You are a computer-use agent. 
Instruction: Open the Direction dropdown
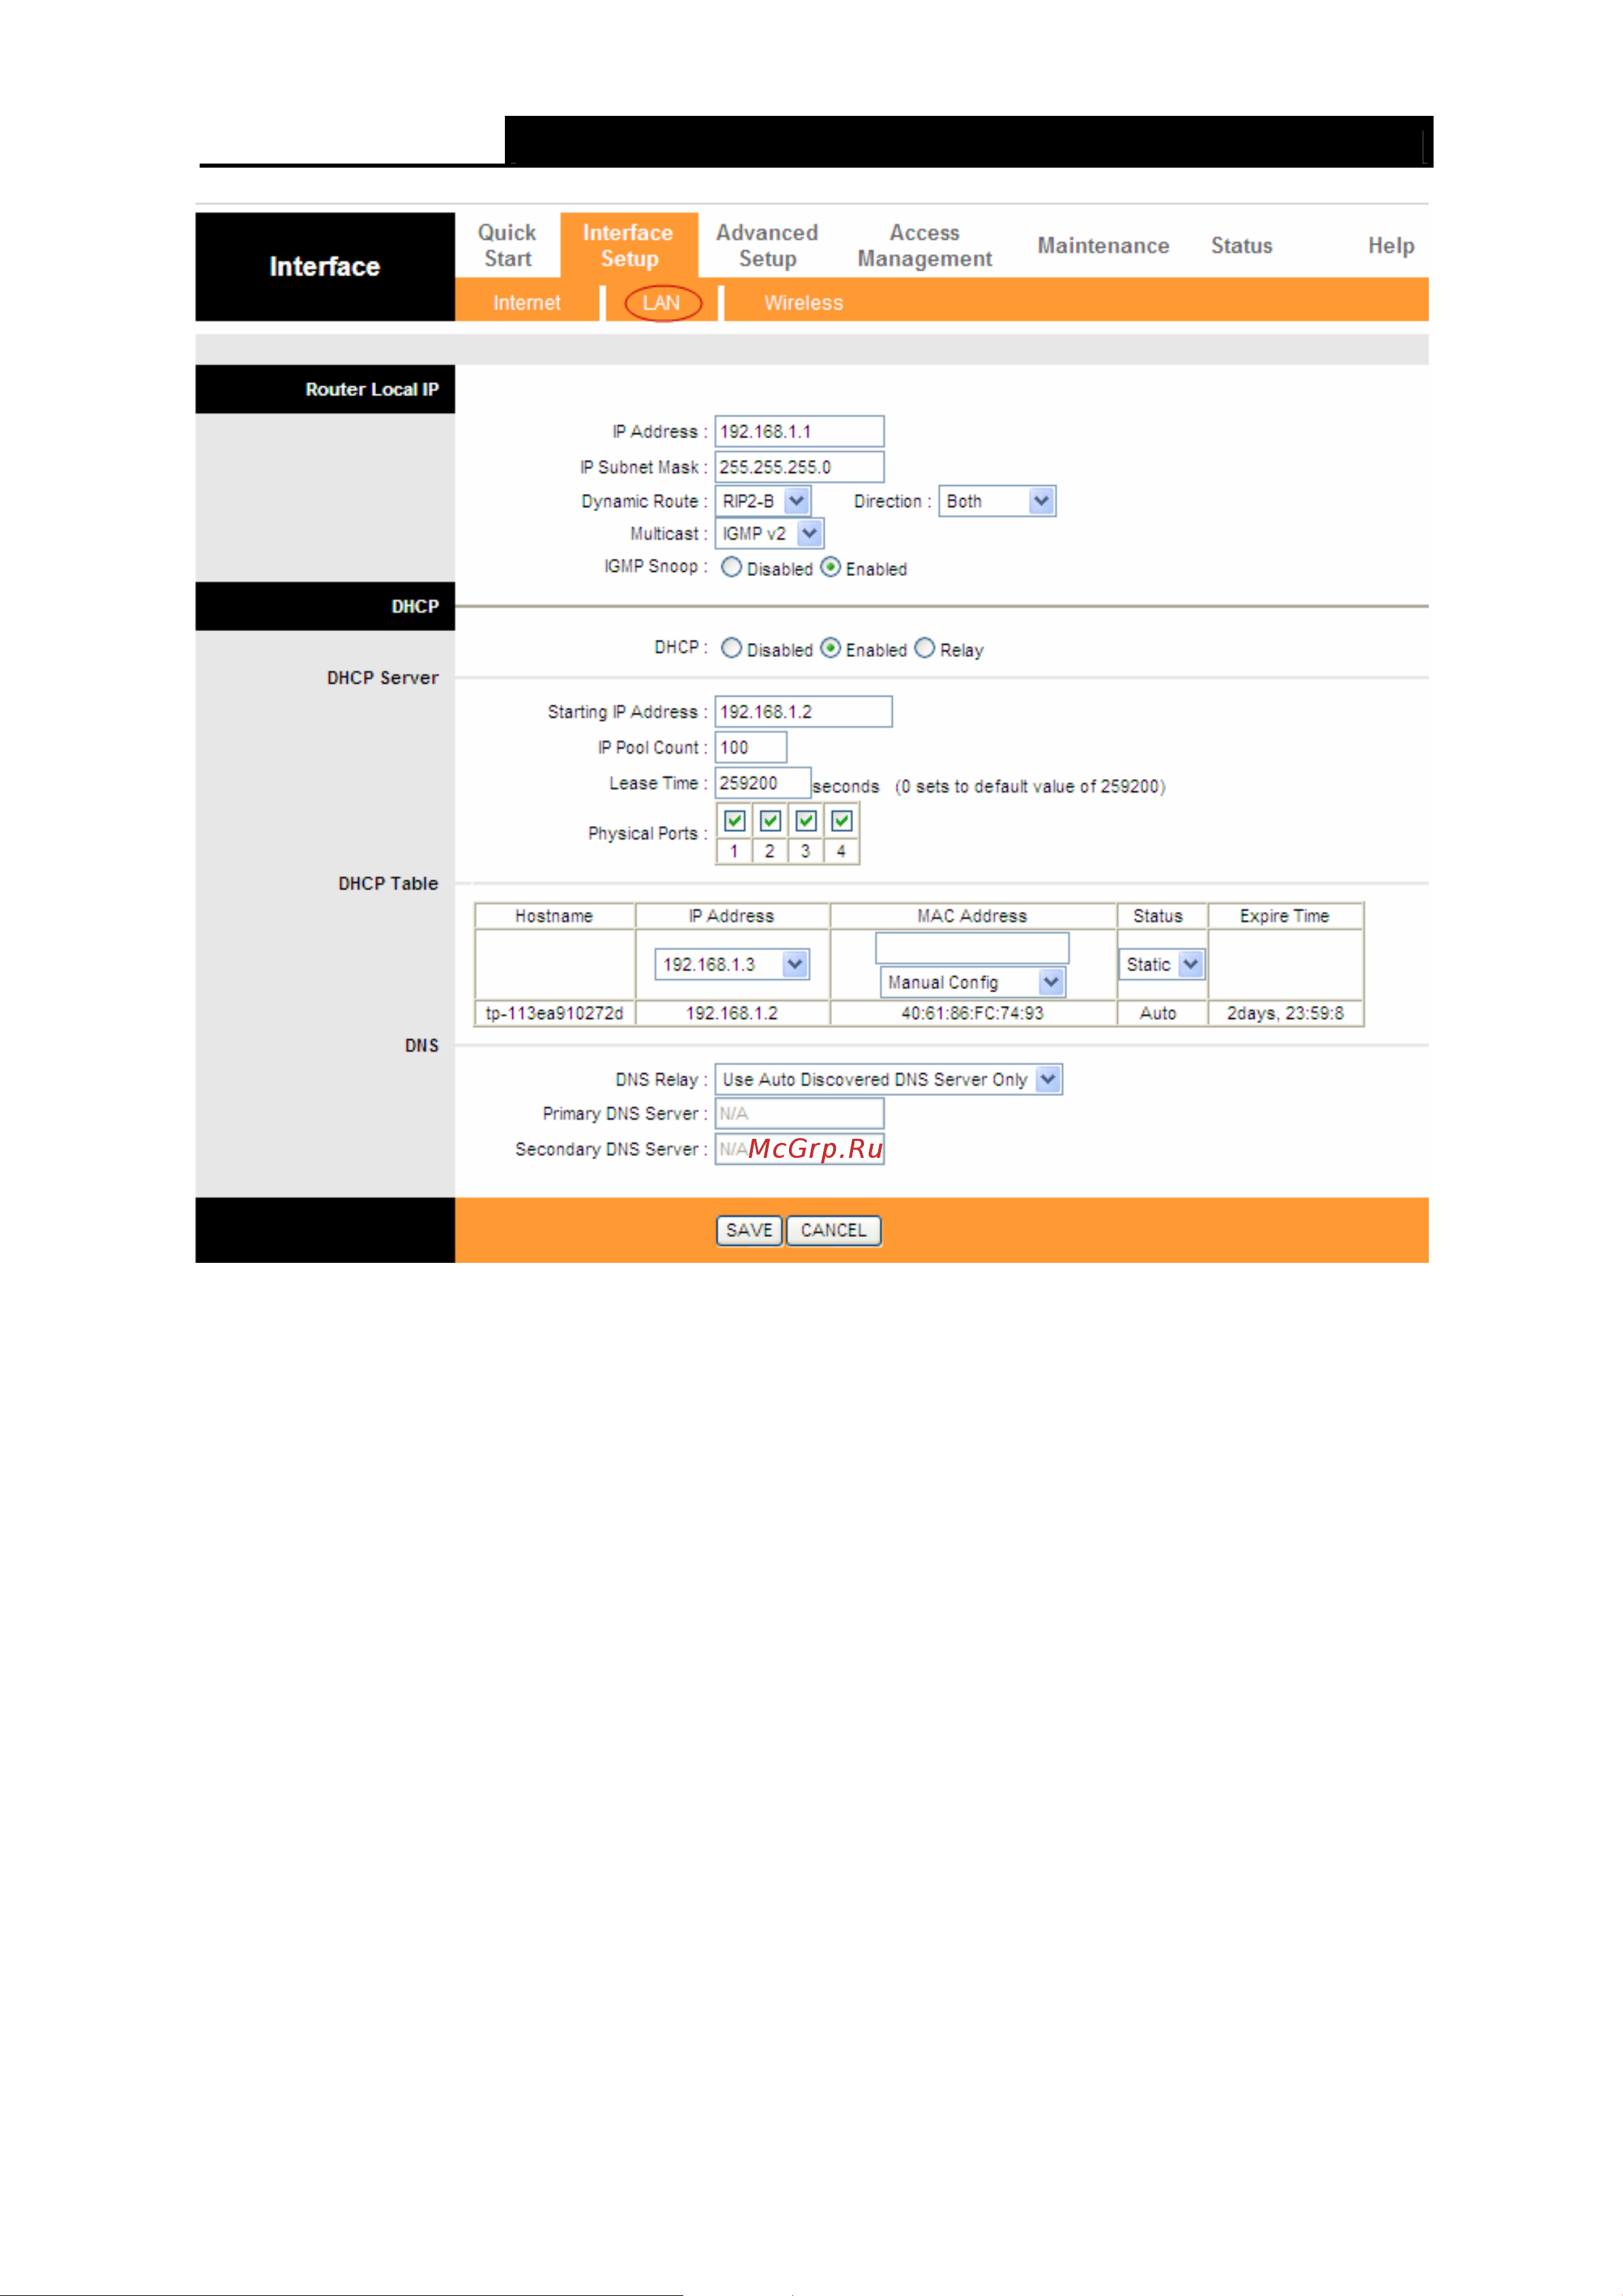997,501
